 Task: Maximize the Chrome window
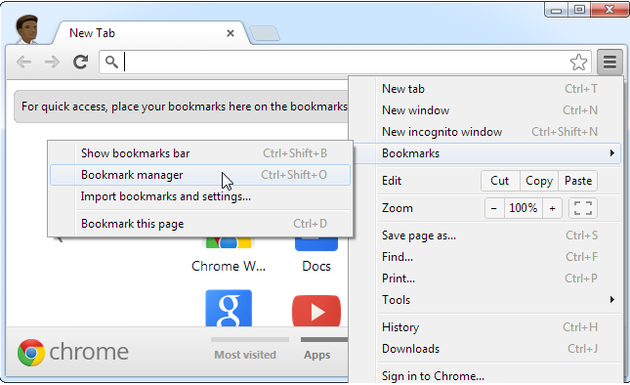pyautogui.click(x=579, y=10)
